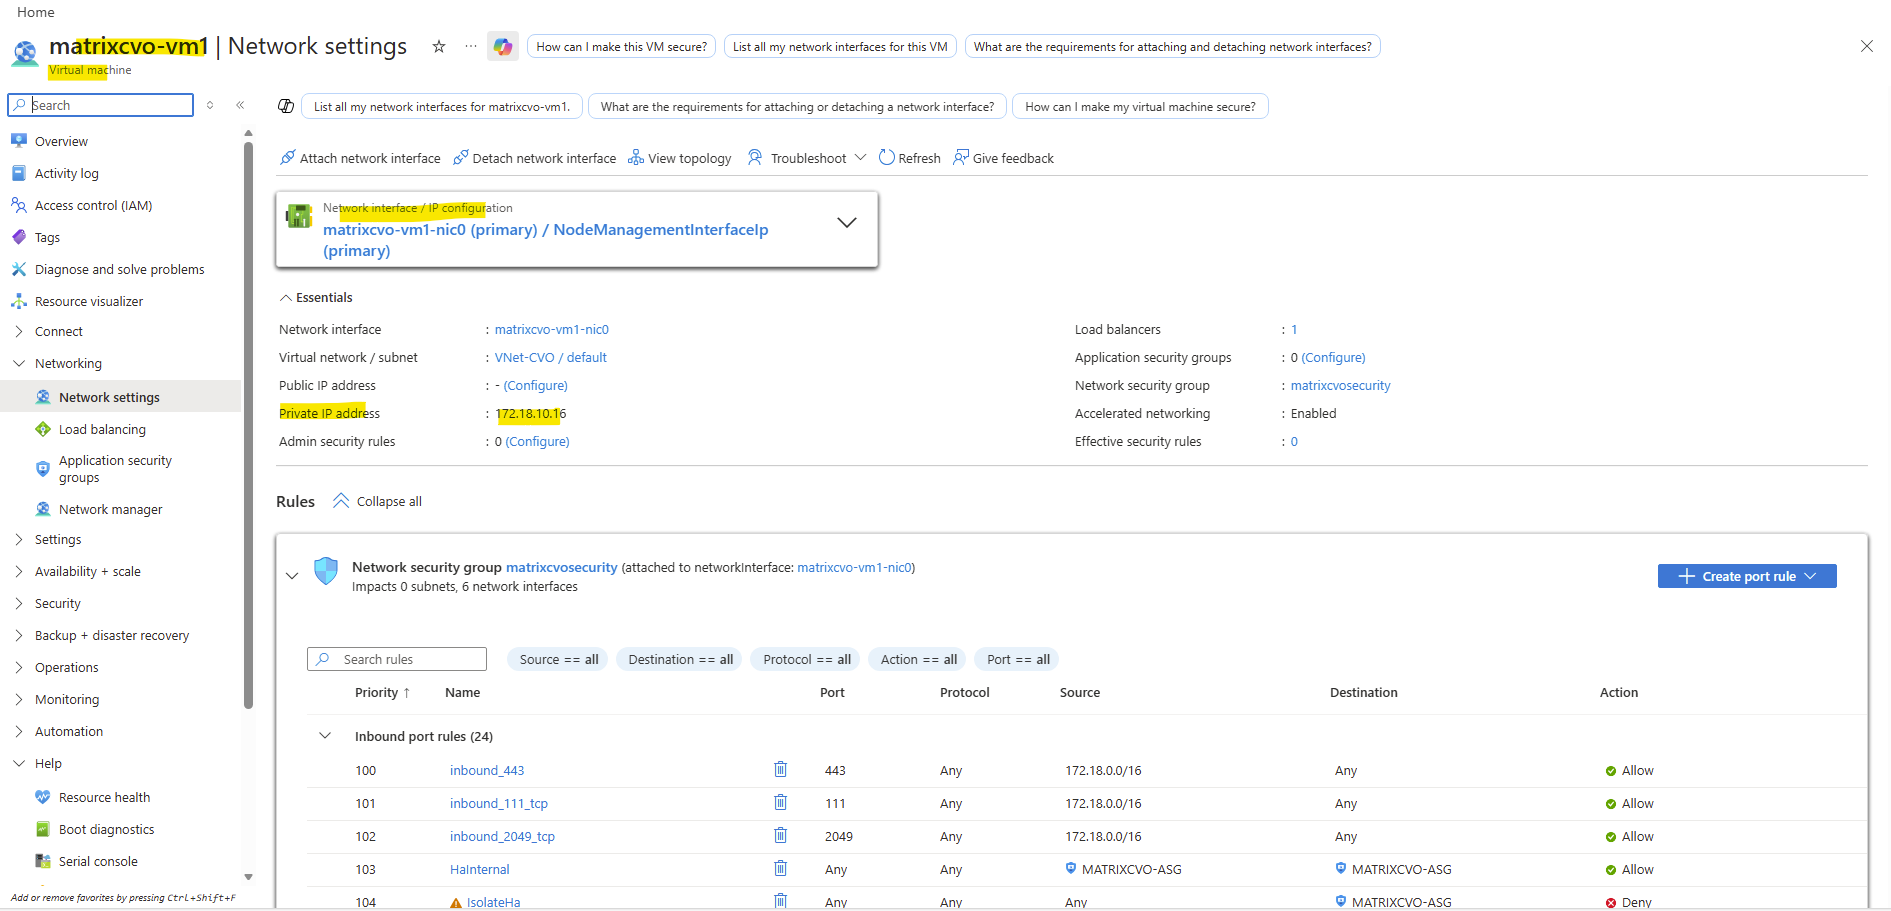Image resolution: width=1891 pixels, height=911 pixels.
Task: Collapse the Inbound port rules section
Action: click(325, 736)
